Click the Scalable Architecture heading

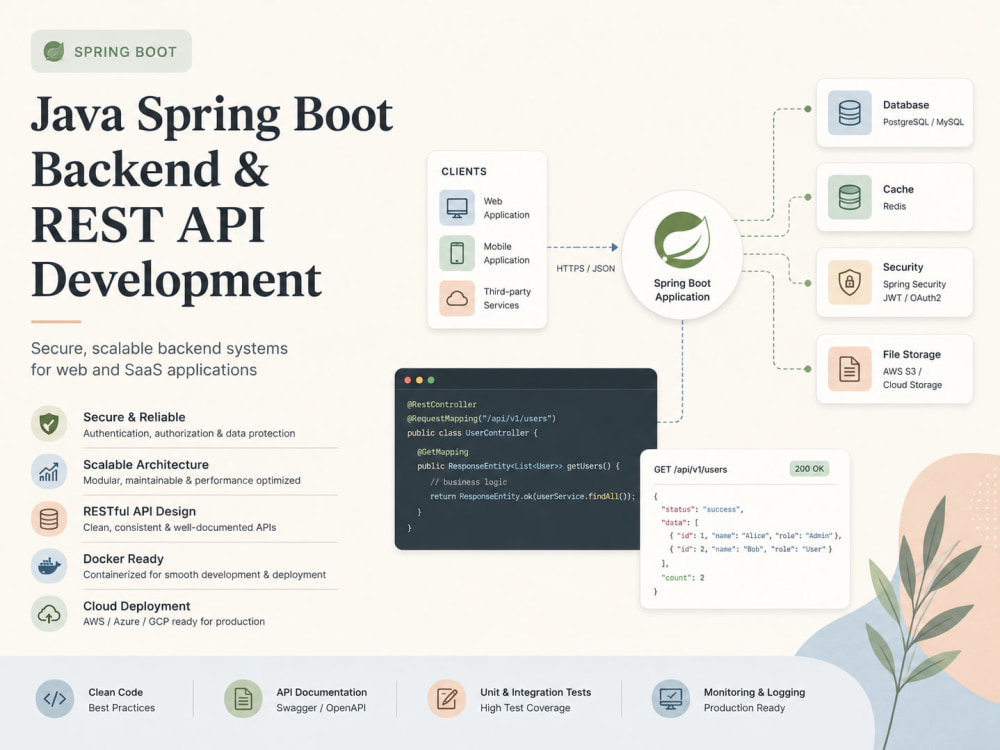pyautogui.click(x=145, y=464)
